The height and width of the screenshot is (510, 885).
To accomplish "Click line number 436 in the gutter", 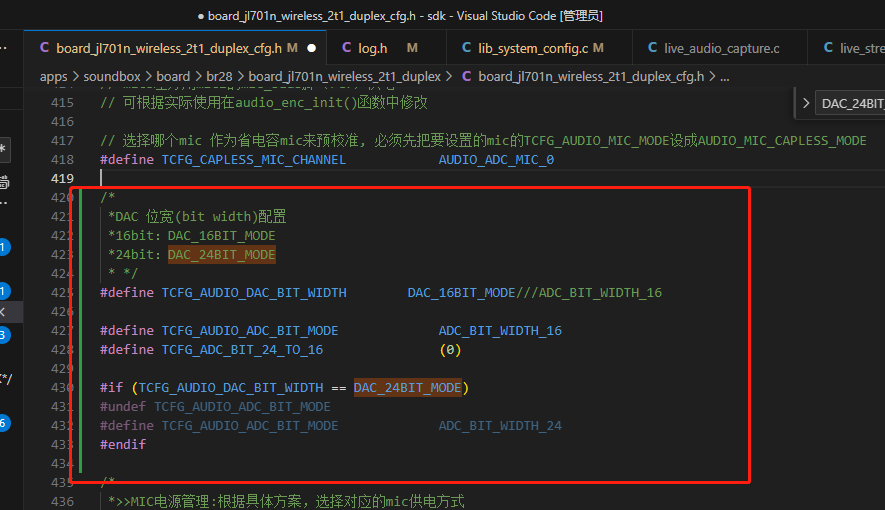I will [x=62, y=501].
